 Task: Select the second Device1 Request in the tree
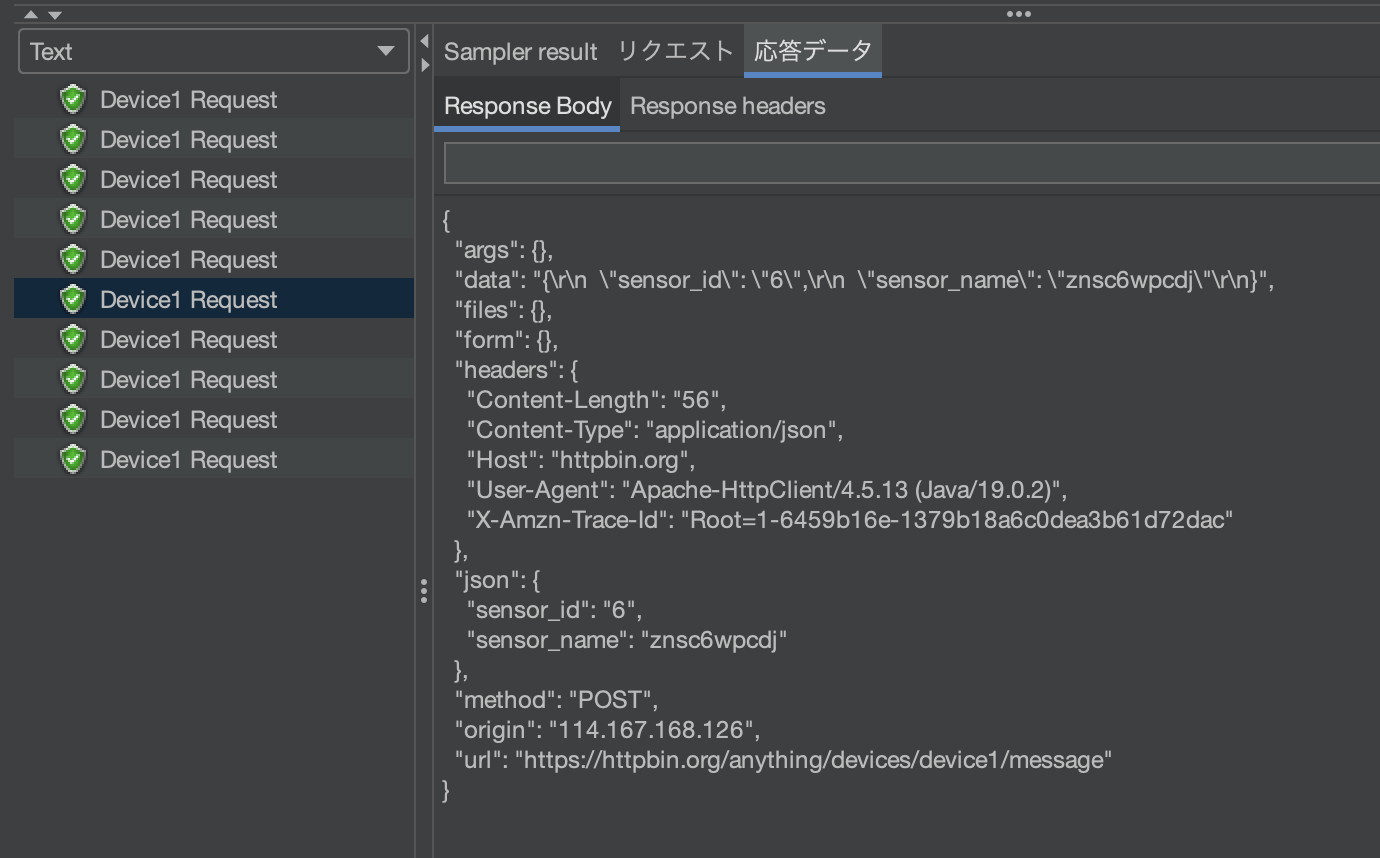[x=188, y=139]
